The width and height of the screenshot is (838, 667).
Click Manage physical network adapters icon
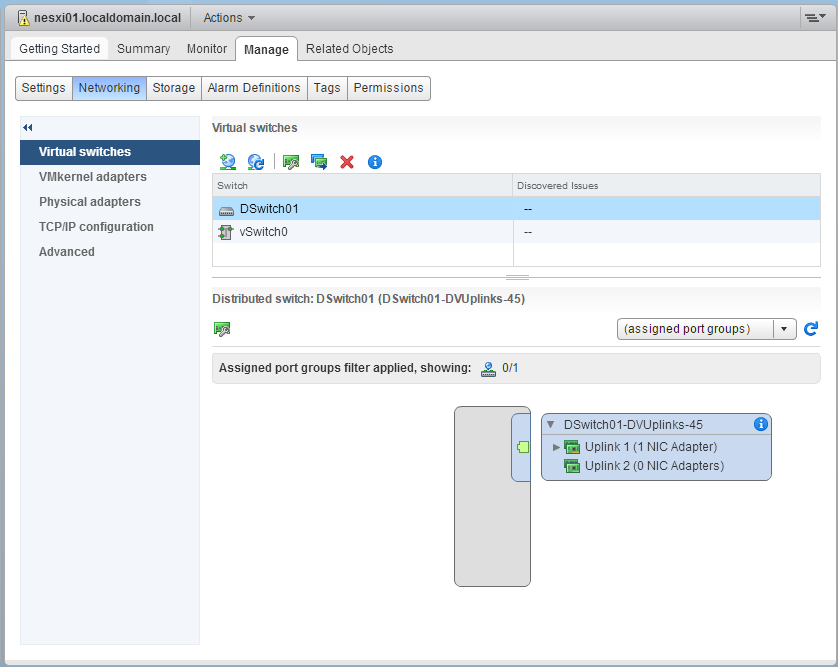291,162
